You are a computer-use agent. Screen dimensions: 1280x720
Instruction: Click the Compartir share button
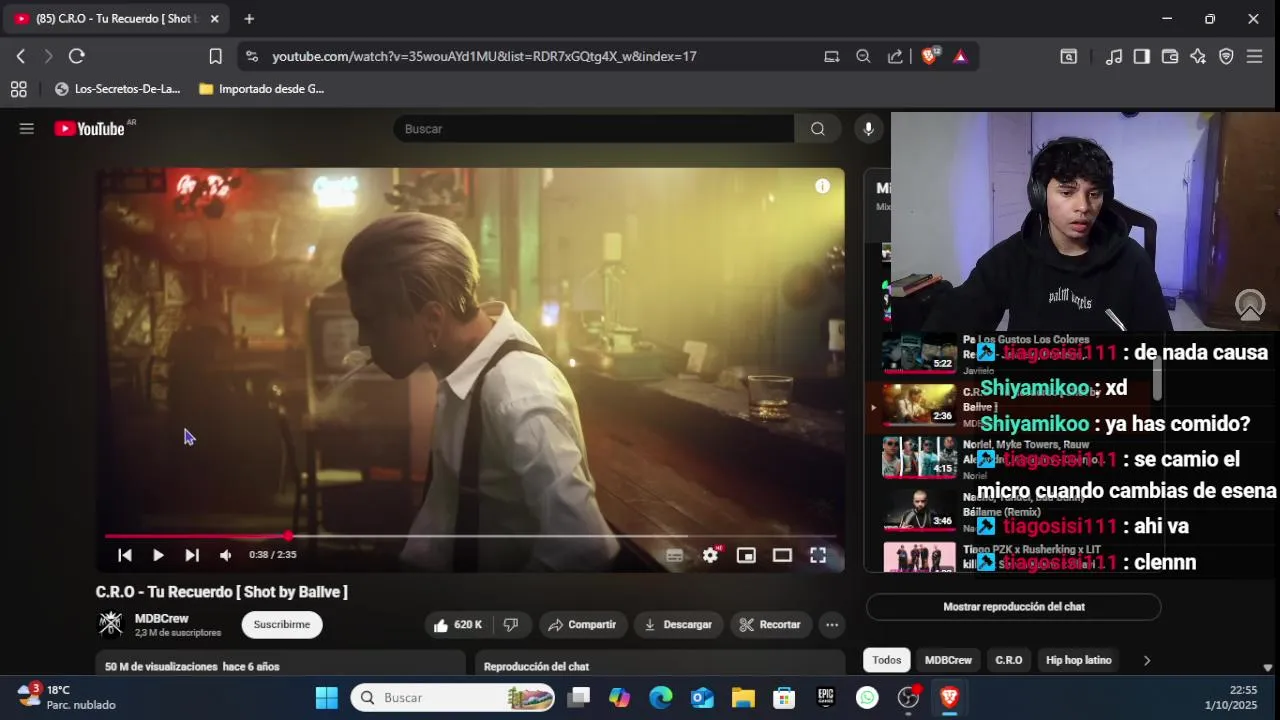pyautogui.click(x=582, y=624)
